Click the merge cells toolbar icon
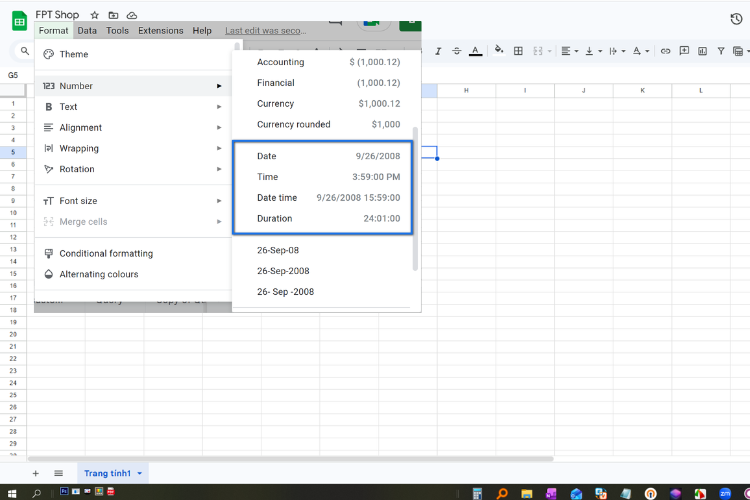750x500 pixels. [538, 51]
